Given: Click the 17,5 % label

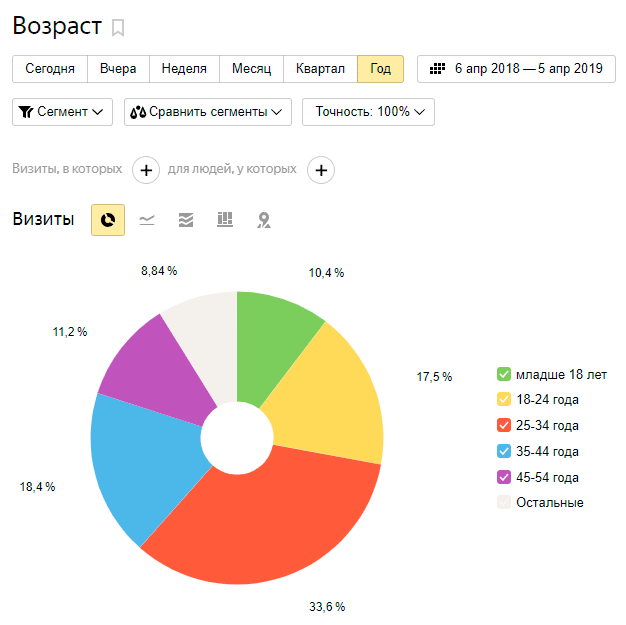Looking at the screenshot, I should tap(434, 377).
